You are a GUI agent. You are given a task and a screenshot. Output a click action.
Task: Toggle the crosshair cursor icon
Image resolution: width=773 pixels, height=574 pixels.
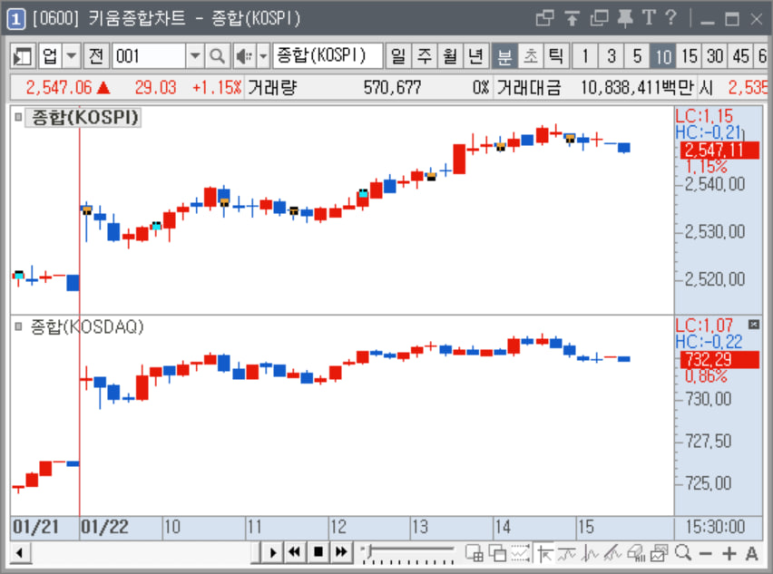[545, 553]
